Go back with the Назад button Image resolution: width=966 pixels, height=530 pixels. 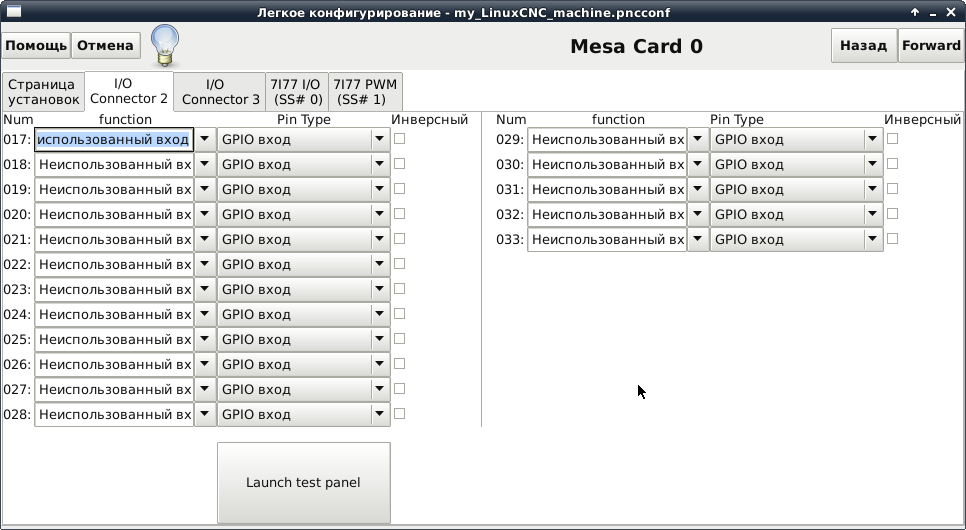click(x=864, y=46)
